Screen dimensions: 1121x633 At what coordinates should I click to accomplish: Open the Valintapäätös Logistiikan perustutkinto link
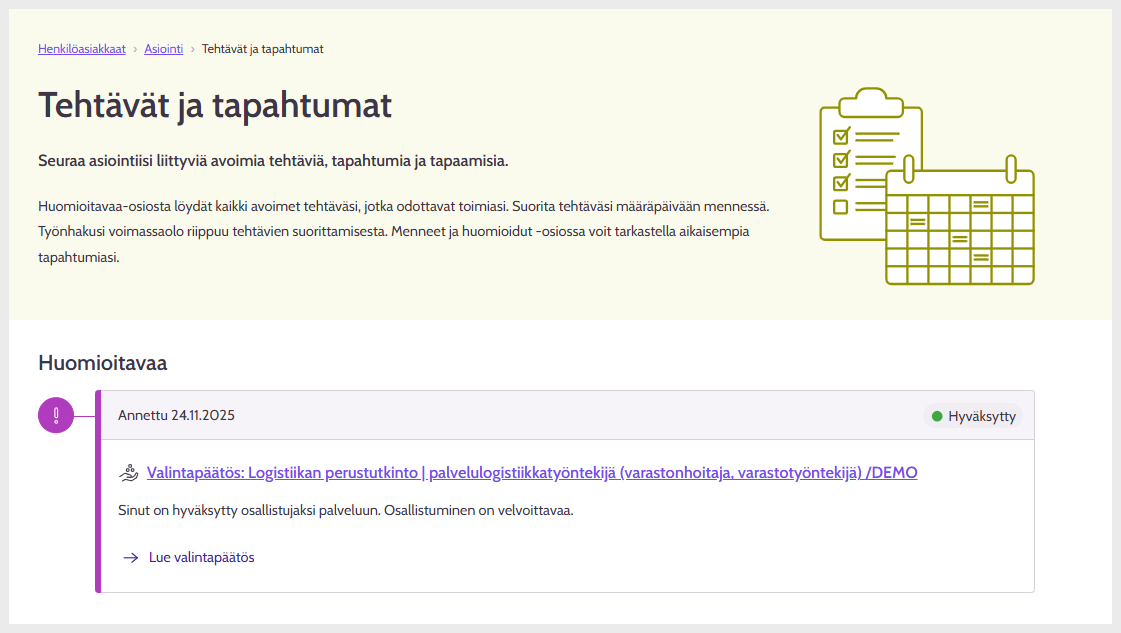point(531,473)
